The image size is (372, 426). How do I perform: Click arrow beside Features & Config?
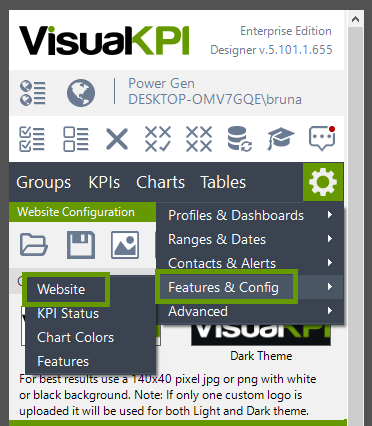click(x=330, y=287)
